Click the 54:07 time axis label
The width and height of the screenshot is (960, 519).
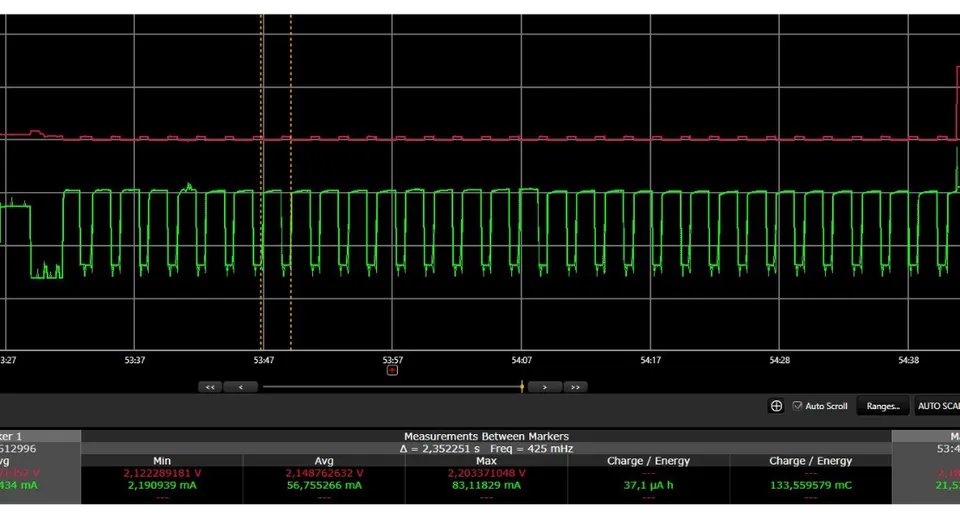pyautogui.click(x=522, y=360)
